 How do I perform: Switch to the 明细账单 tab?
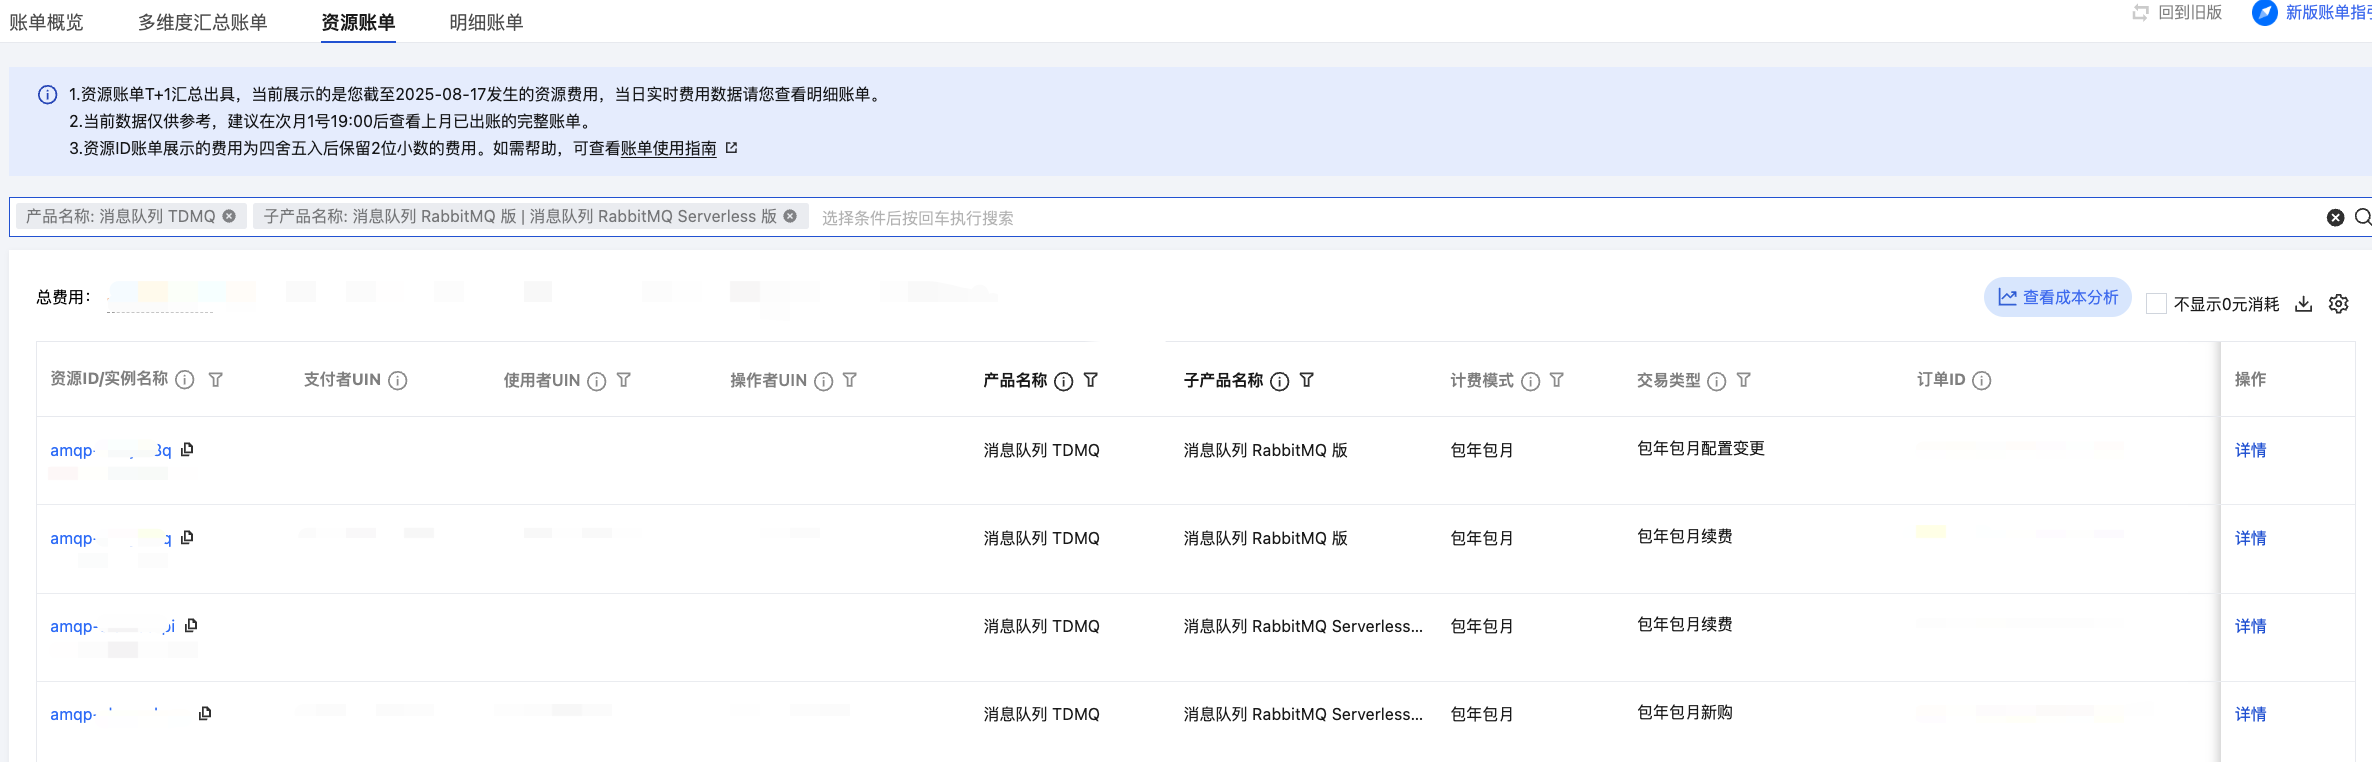486,22
